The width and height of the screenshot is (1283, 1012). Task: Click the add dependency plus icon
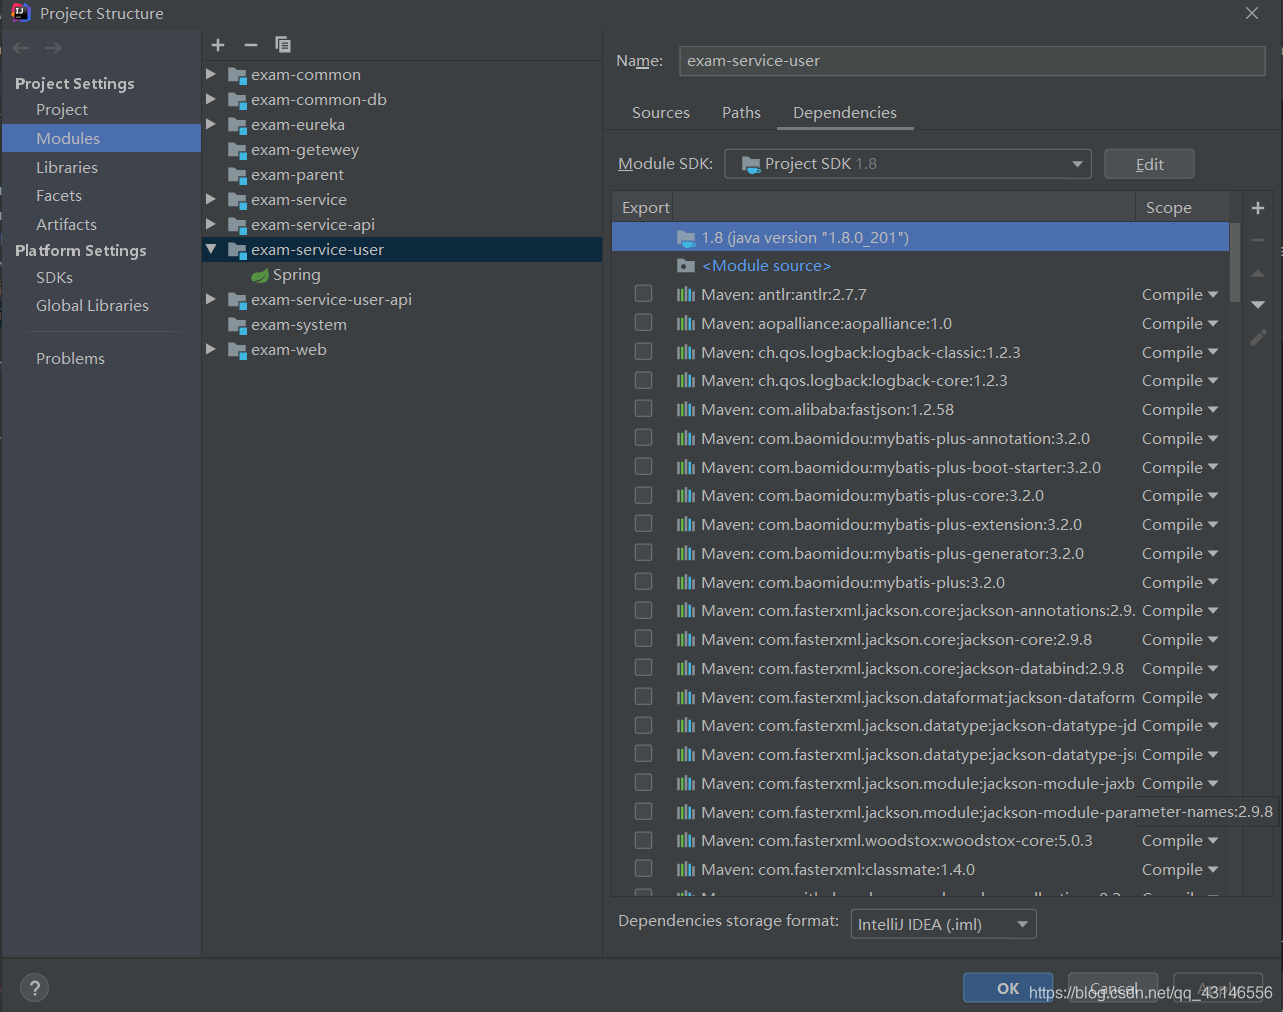click(1258, 208)
